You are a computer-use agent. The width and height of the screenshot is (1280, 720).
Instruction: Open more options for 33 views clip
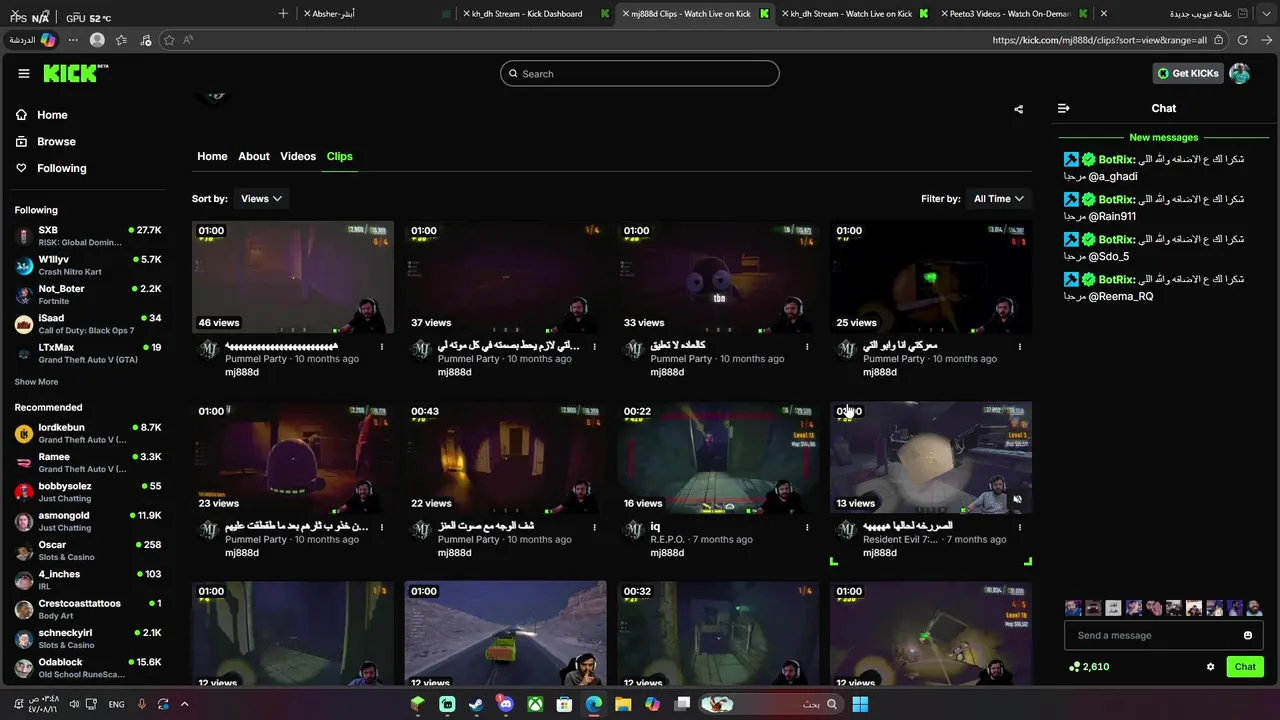[x=807, y=347]
